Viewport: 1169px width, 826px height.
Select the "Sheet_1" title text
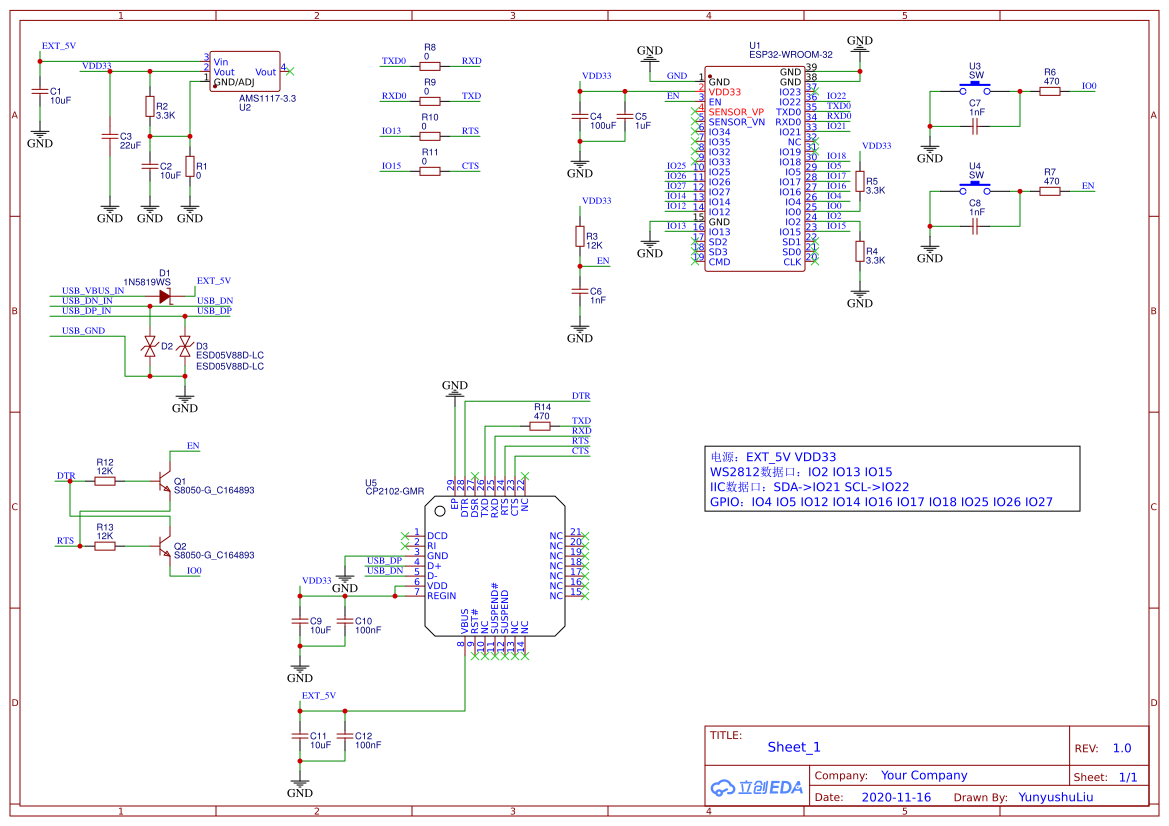[x=794, y=747]
